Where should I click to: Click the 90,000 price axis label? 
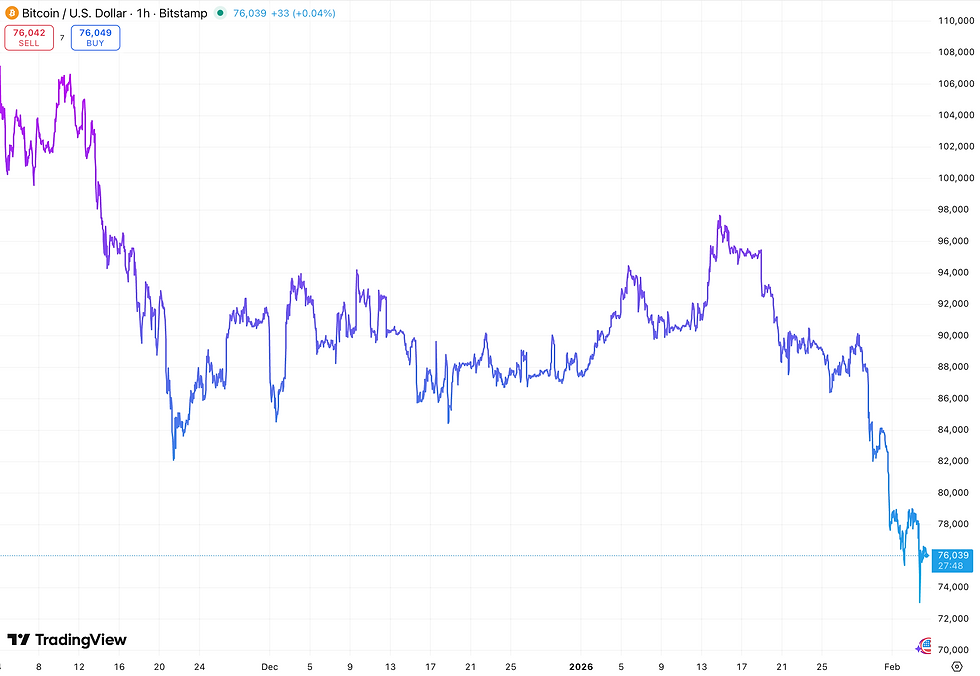click(x=954, y=336)
